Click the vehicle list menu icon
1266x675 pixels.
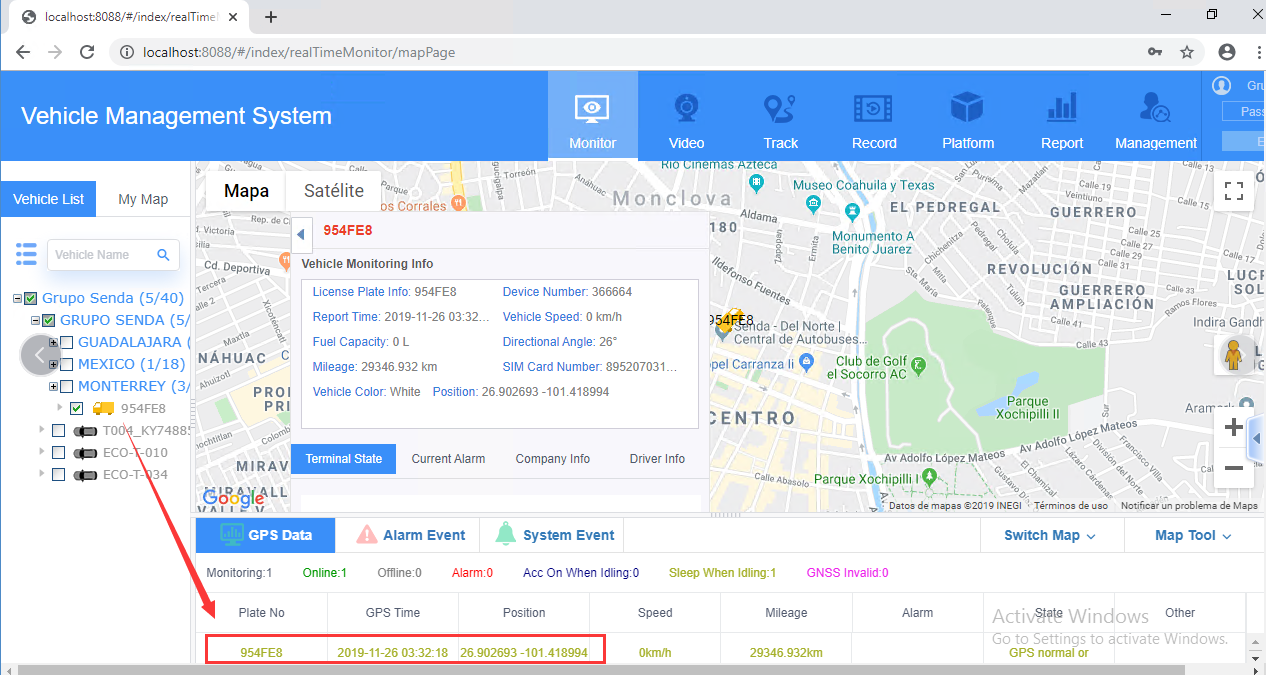click(x=26, y=254)
